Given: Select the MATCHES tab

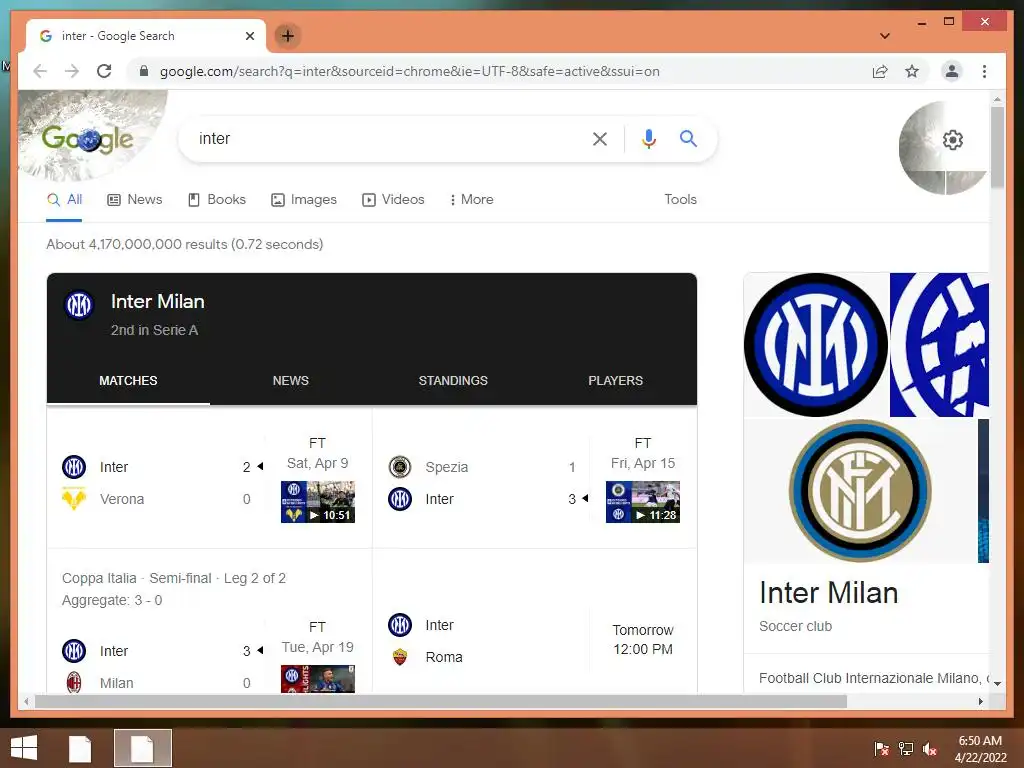Looking at the screenshot, I should [128, 381].
